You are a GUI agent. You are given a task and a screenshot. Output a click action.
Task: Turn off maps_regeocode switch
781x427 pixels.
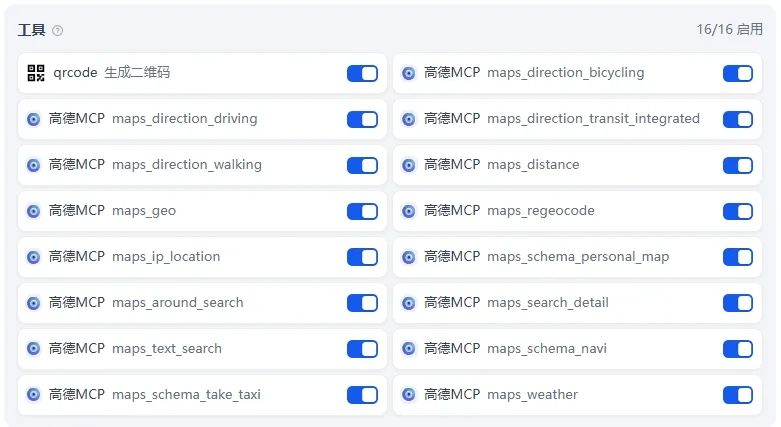pos(738,211)
